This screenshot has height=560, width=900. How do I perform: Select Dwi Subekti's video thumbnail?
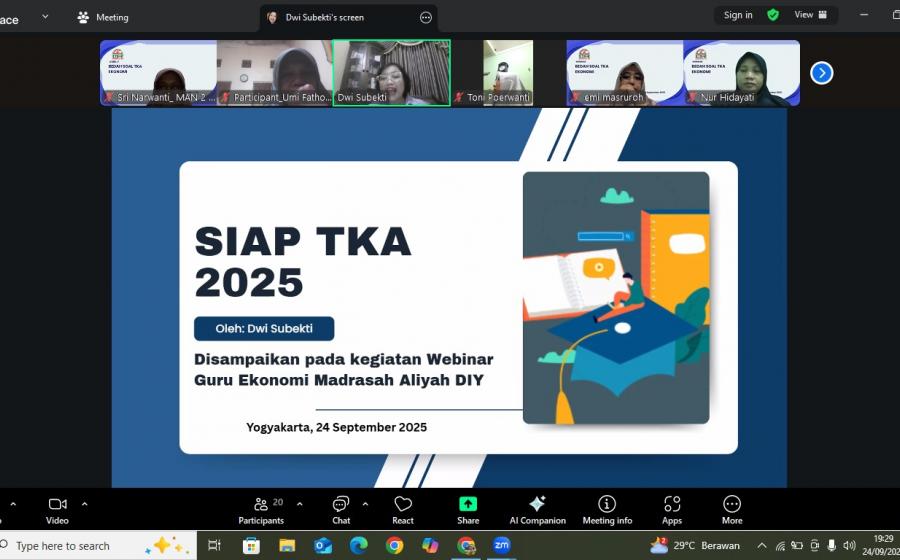(391, 72)
